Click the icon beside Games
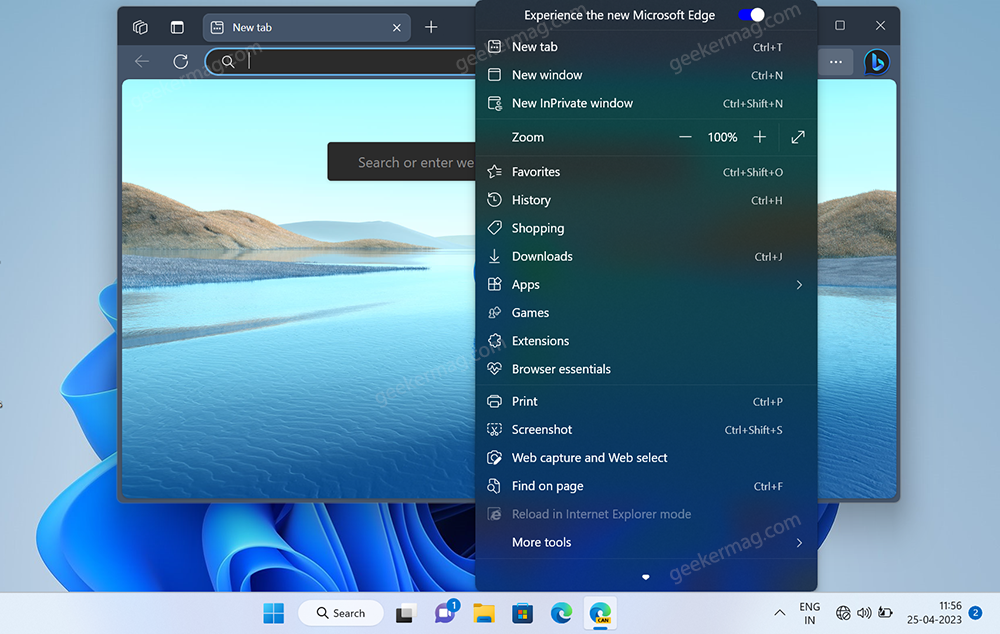 (494, 313)
